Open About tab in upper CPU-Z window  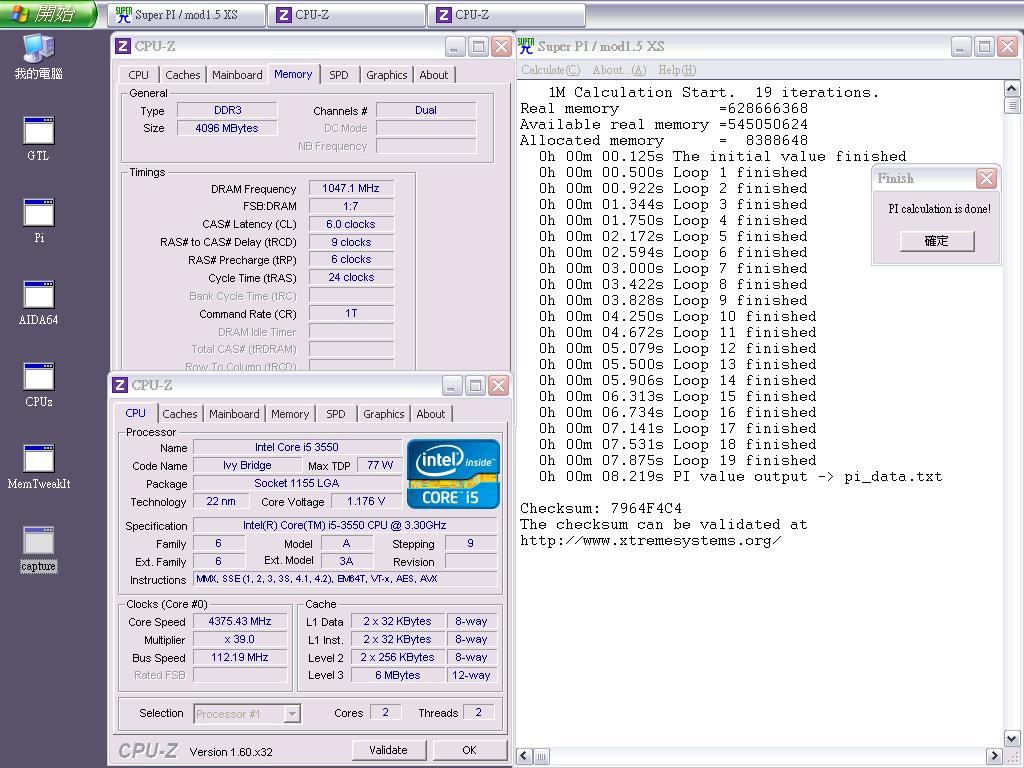pos(434,75)
